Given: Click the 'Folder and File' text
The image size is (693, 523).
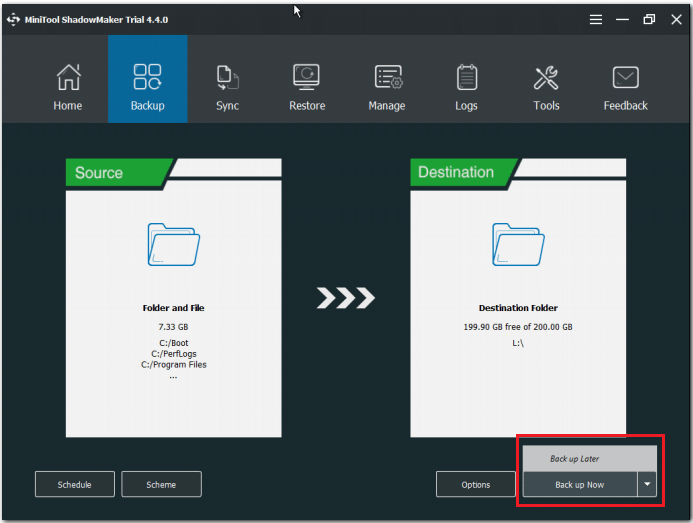Looking at the screenshot, I should tap(173, 308).
